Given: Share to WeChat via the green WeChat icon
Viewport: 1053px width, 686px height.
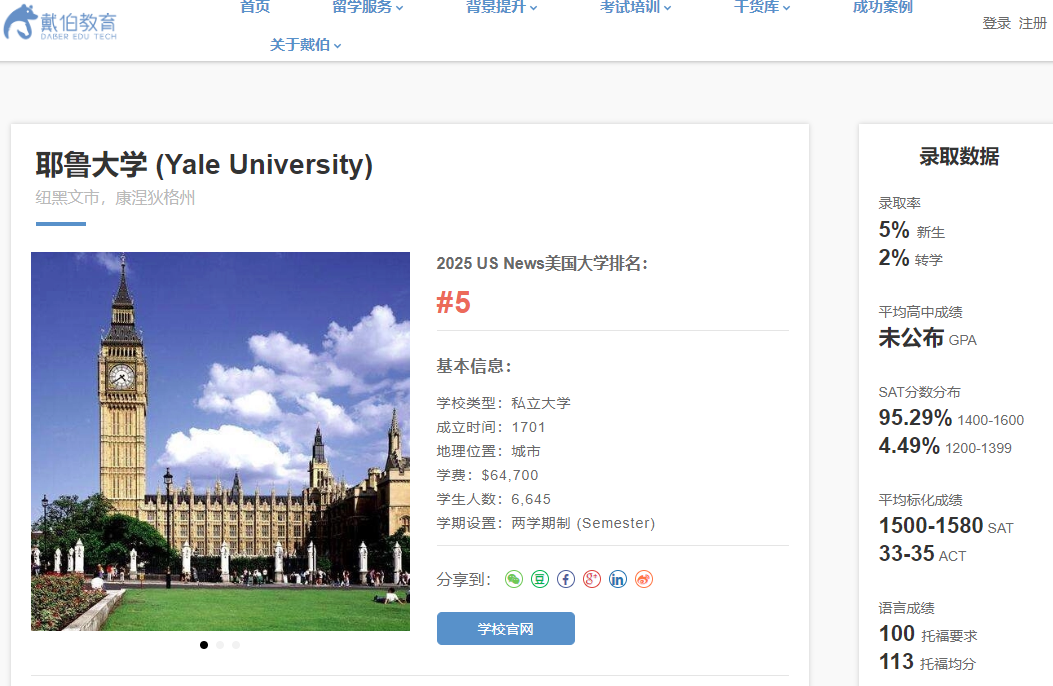Looking at the screenshot, I should pos(513,579).
